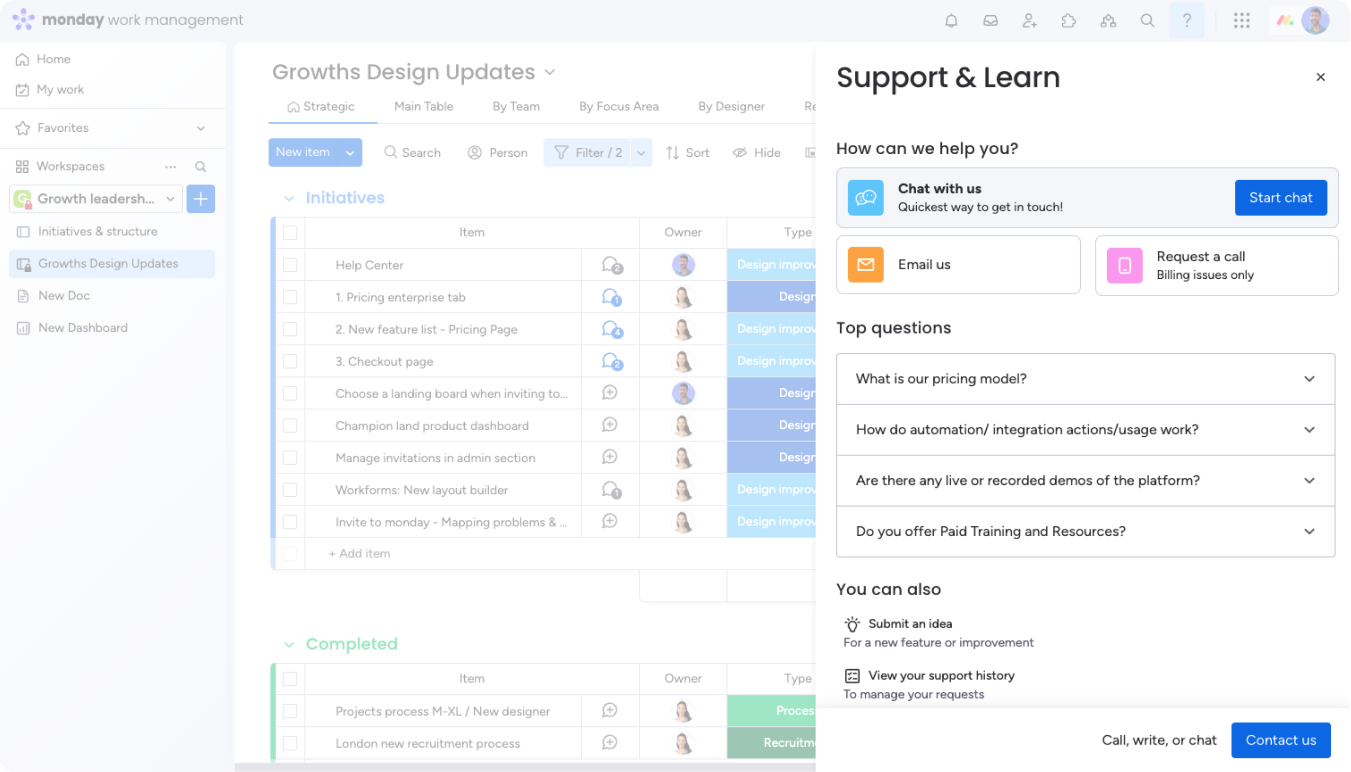The height and width of the screenshot is (772, 1351).
Task: Open the inbox tray icon
Action: 990,21
